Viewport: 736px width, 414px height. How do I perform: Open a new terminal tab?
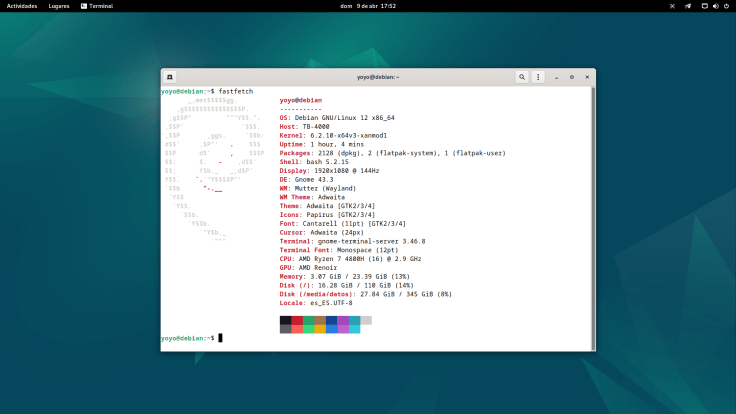[x=170, y=76]
